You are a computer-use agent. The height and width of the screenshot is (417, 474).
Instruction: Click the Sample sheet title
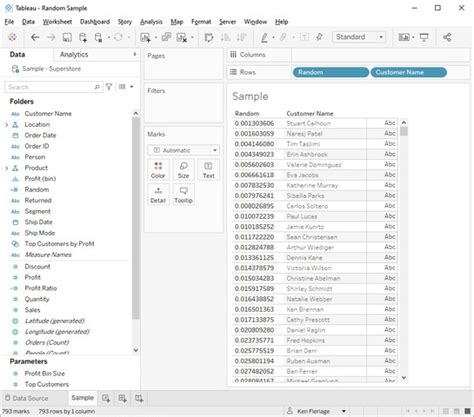(250, 96)
